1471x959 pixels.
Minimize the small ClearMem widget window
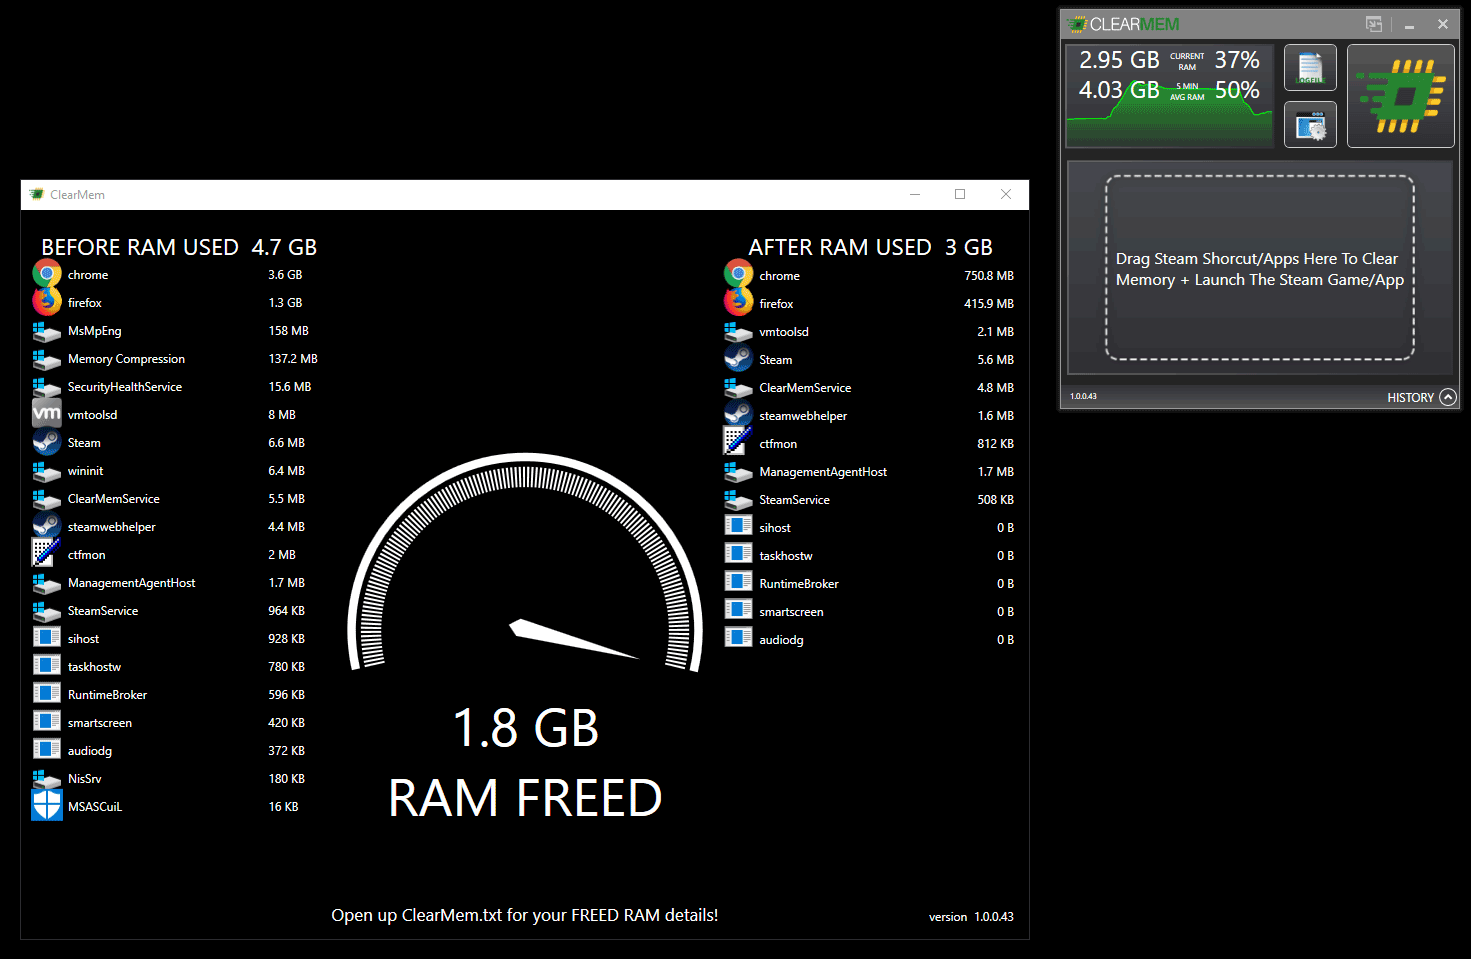click(x=1409, y=25)
